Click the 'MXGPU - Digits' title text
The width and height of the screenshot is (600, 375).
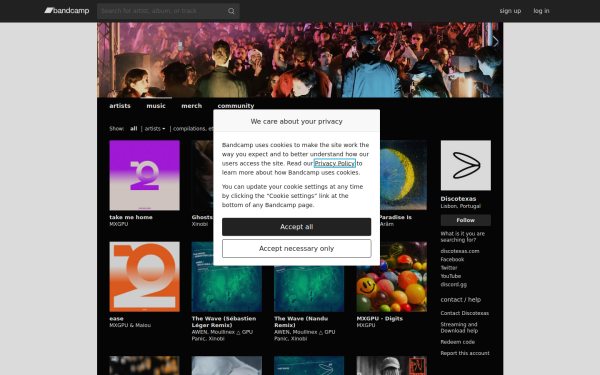coord(380,319)
